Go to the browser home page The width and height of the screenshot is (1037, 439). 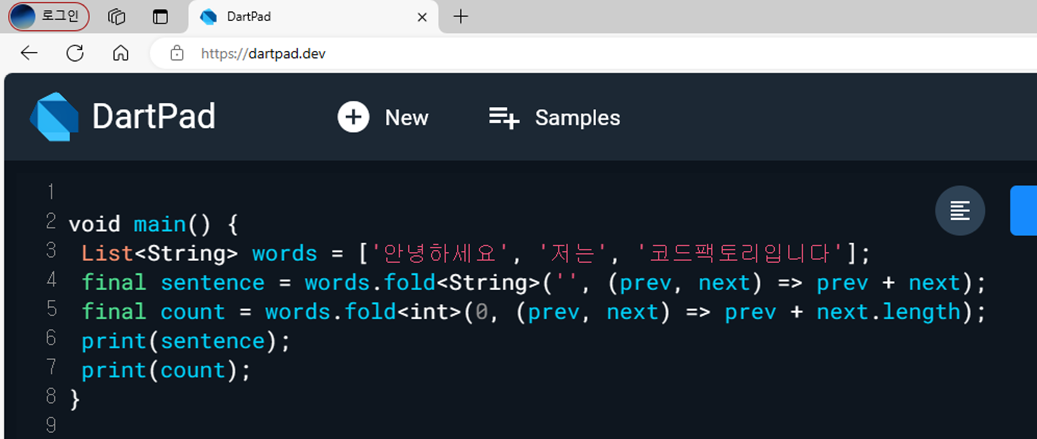[120, 54]
